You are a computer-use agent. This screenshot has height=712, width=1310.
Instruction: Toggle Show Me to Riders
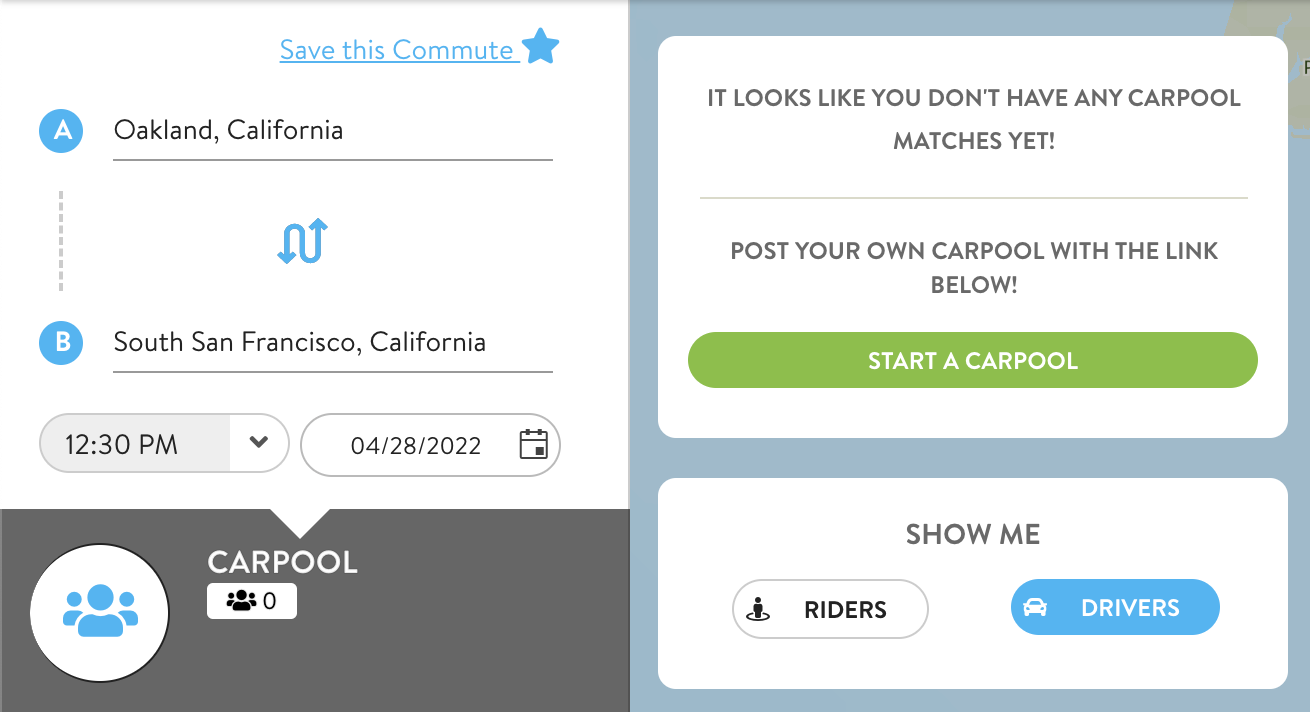830,609
